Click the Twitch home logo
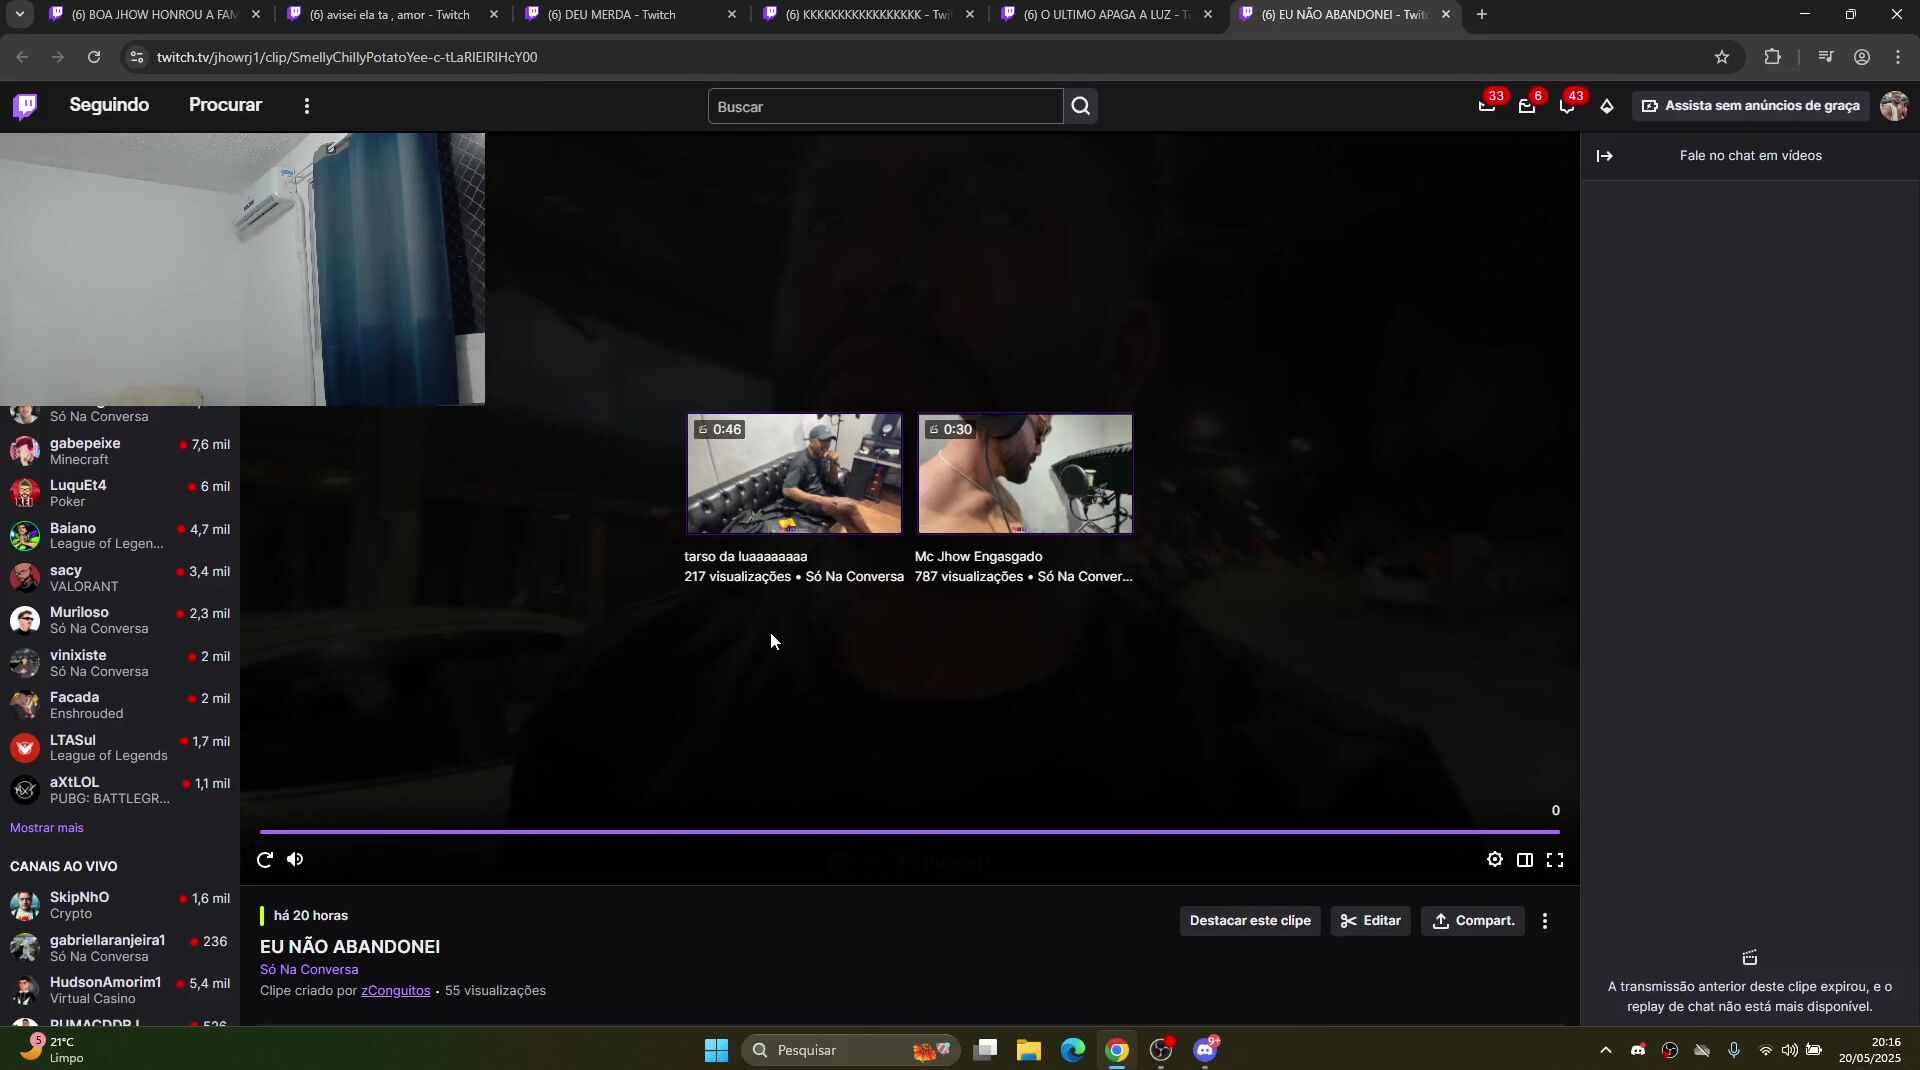This screenshot has height=1070, width=1920. point(25,106)
